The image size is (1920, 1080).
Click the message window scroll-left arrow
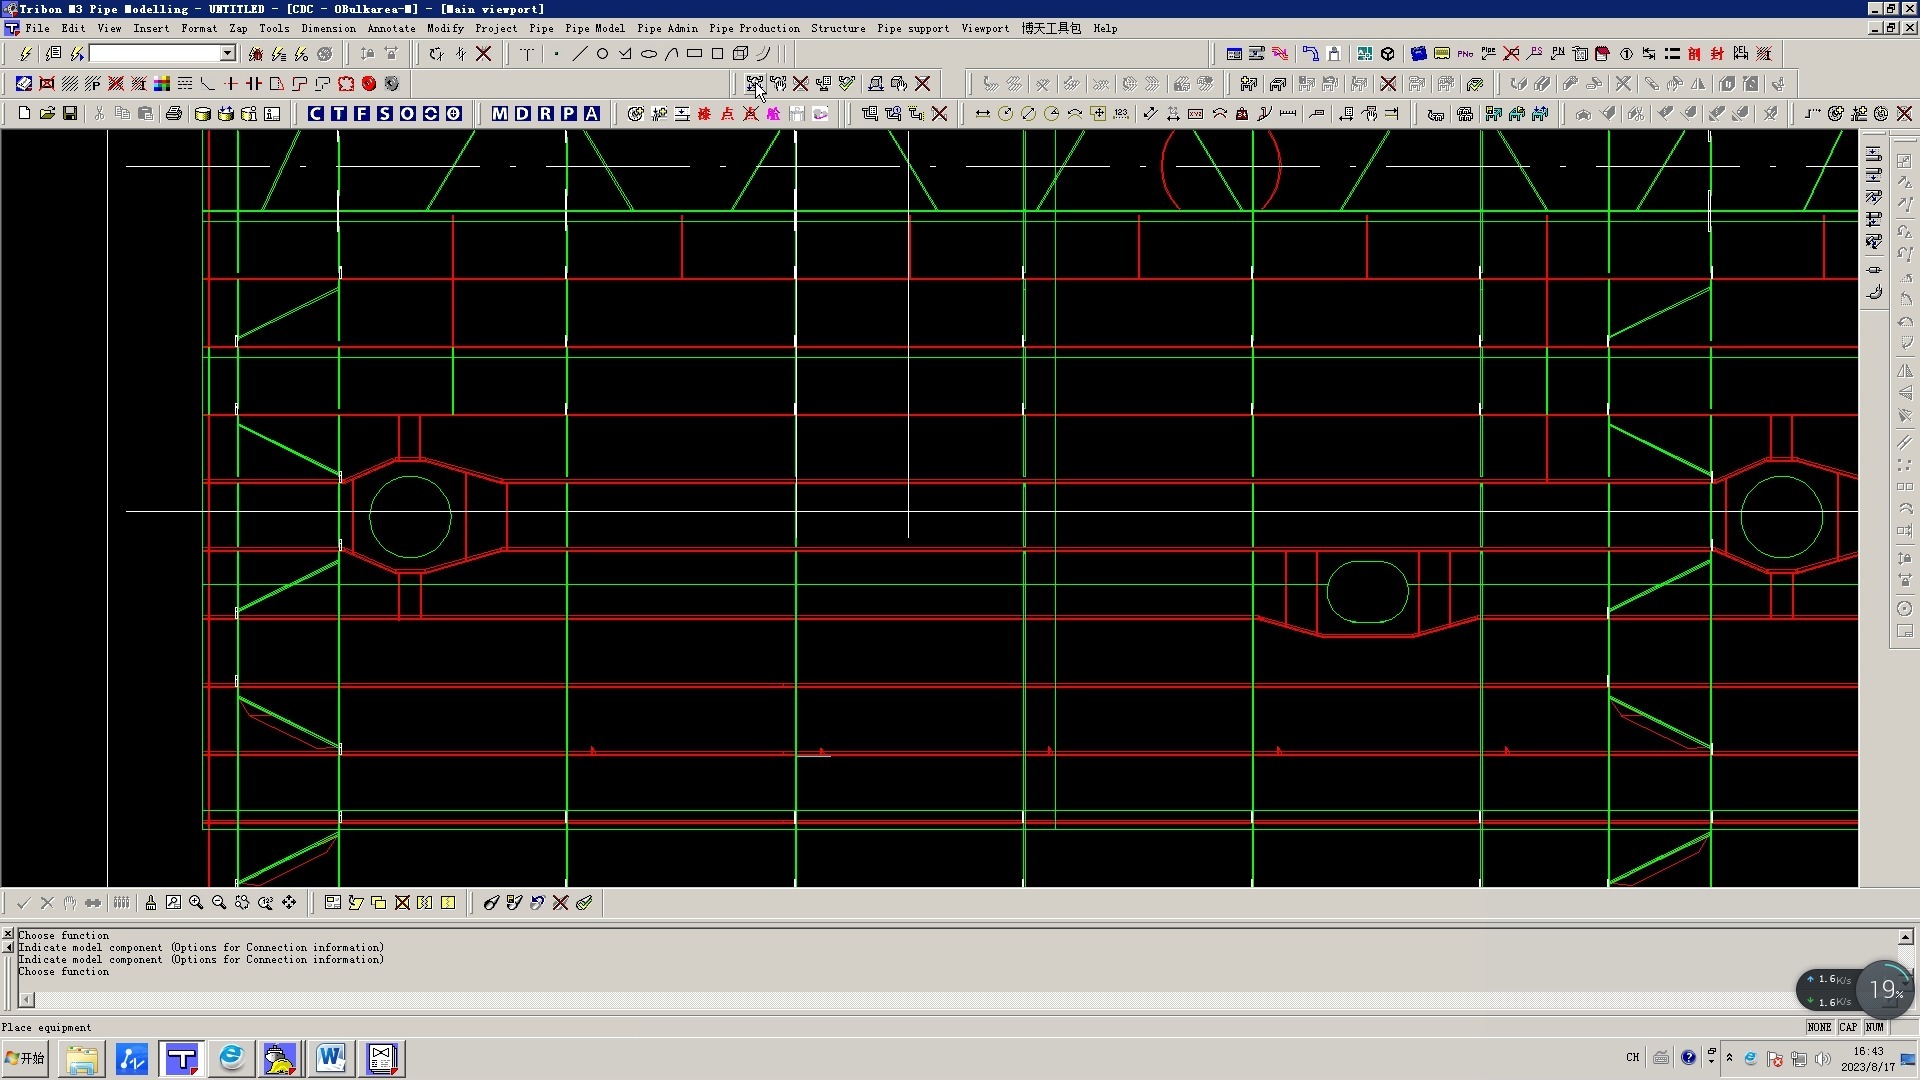(x=27, y=1000)
